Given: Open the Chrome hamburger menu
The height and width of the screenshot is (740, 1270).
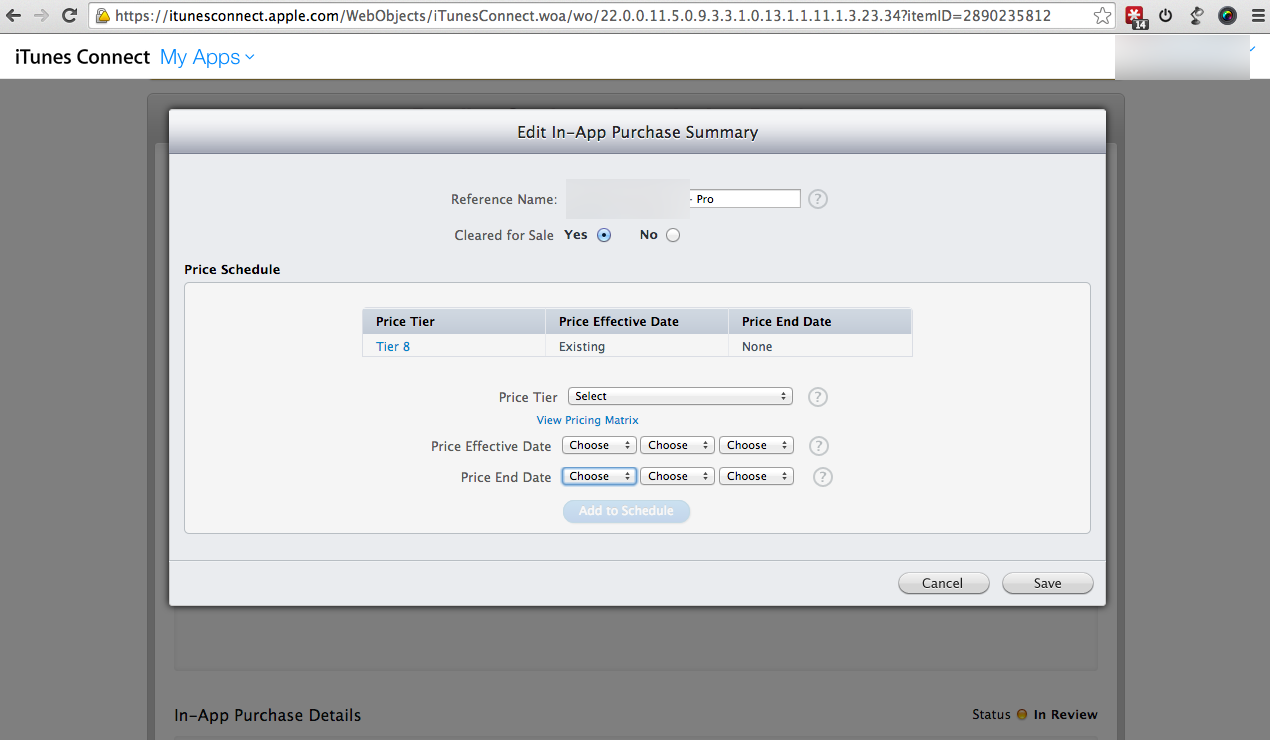Looking at the screenshot, I should click(x=1257, y=15).
